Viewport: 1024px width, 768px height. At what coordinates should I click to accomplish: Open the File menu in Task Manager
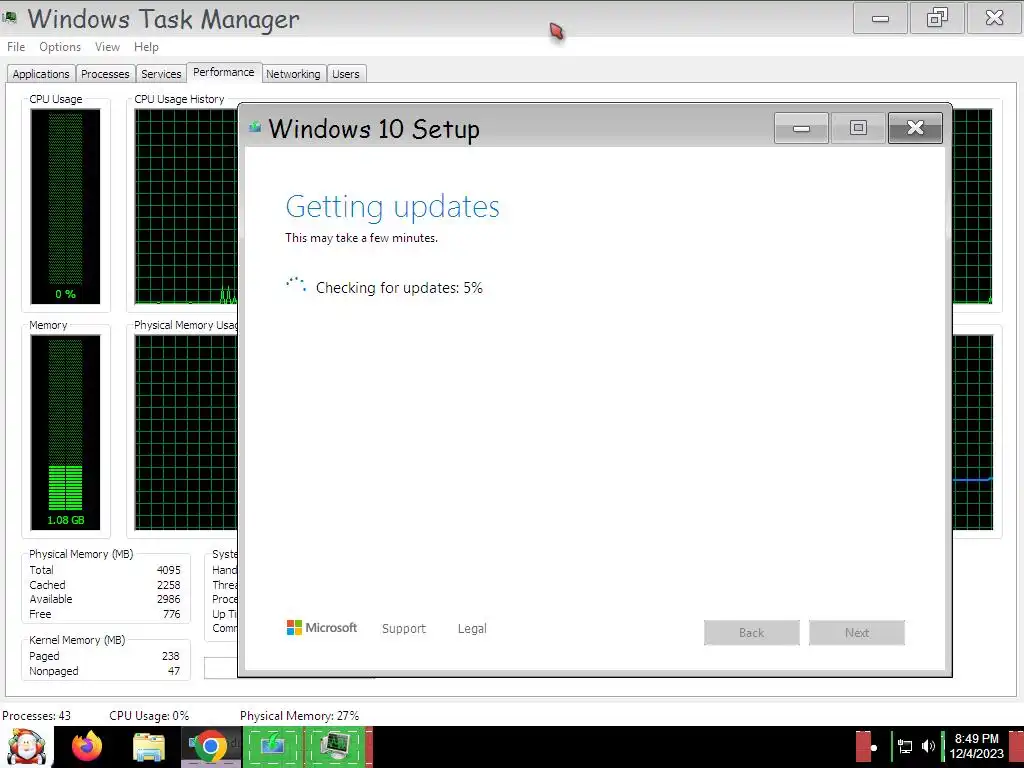click(16, 47)
